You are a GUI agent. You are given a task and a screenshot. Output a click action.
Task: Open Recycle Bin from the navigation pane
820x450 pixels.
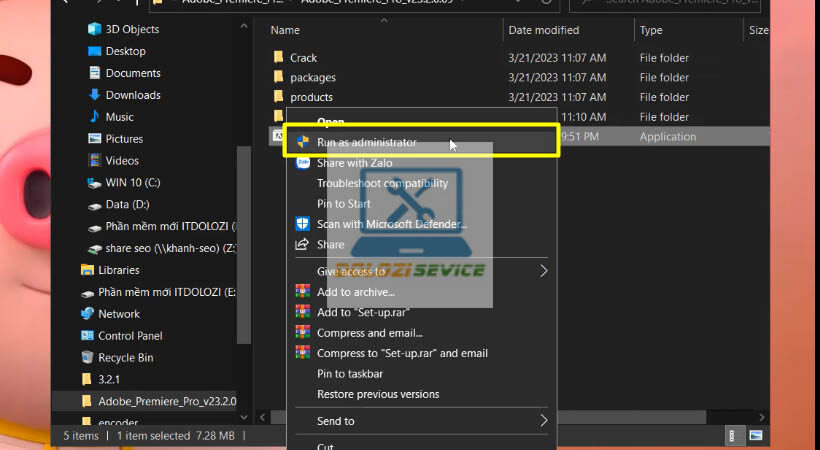point(125,358)
